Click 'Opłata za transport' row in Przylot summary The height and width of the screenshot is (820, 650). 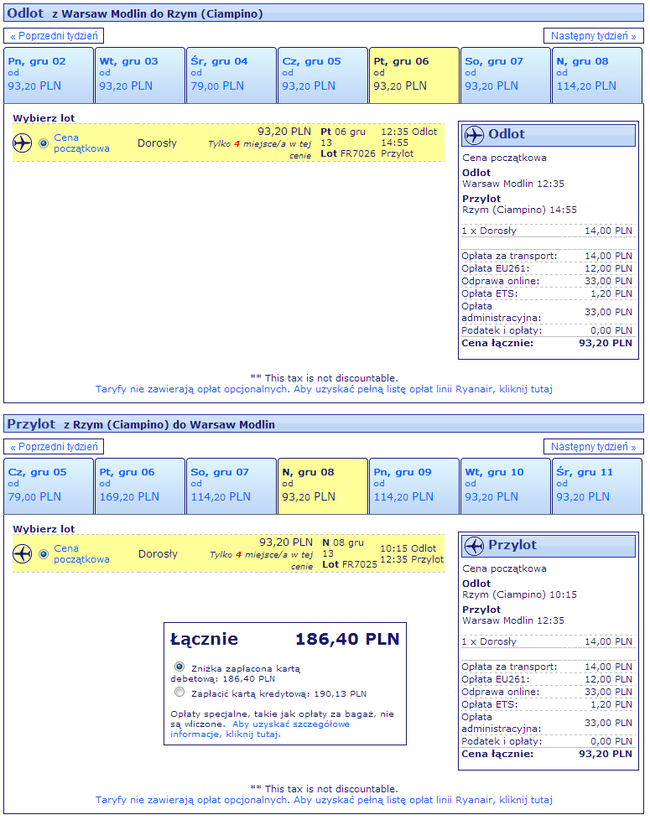pyautogui.click(x=547, y=667)
